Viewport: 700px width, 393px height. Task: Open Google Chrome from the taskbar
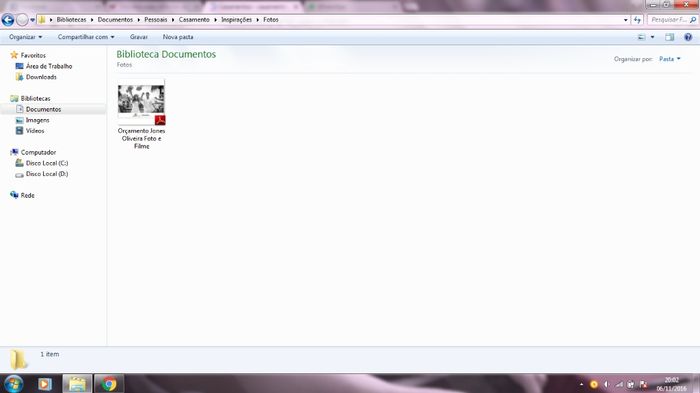(108, 384)
